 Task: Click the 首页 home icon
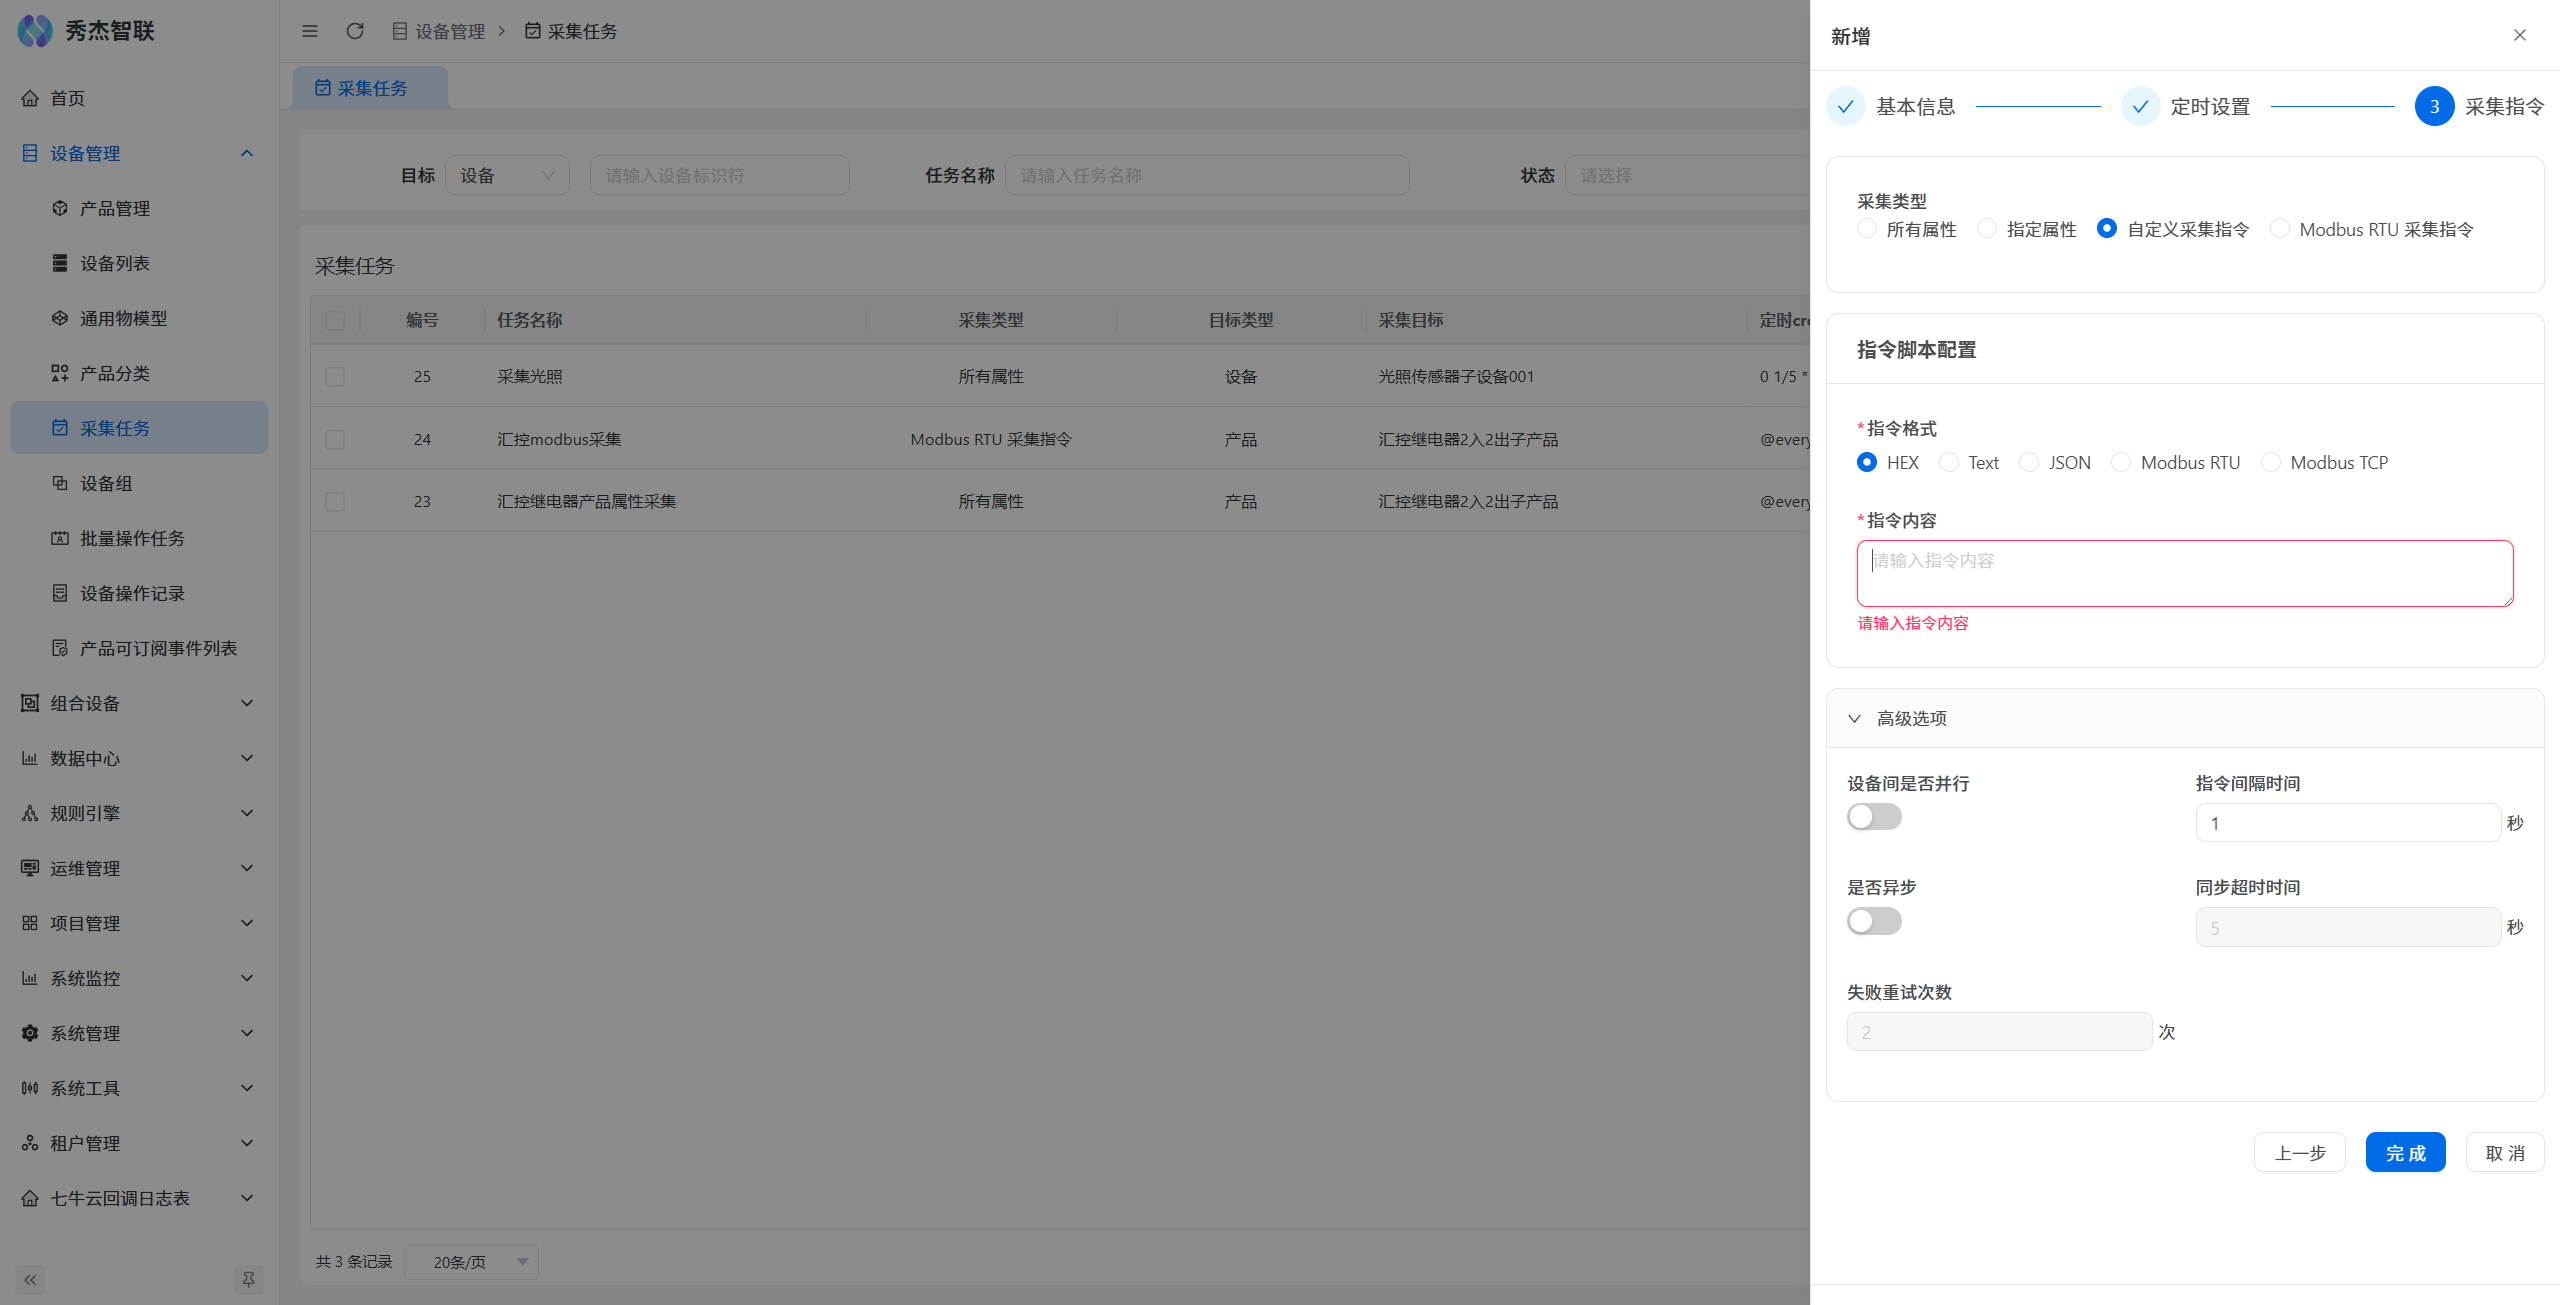pyautogui.click(x=30, y=98)
